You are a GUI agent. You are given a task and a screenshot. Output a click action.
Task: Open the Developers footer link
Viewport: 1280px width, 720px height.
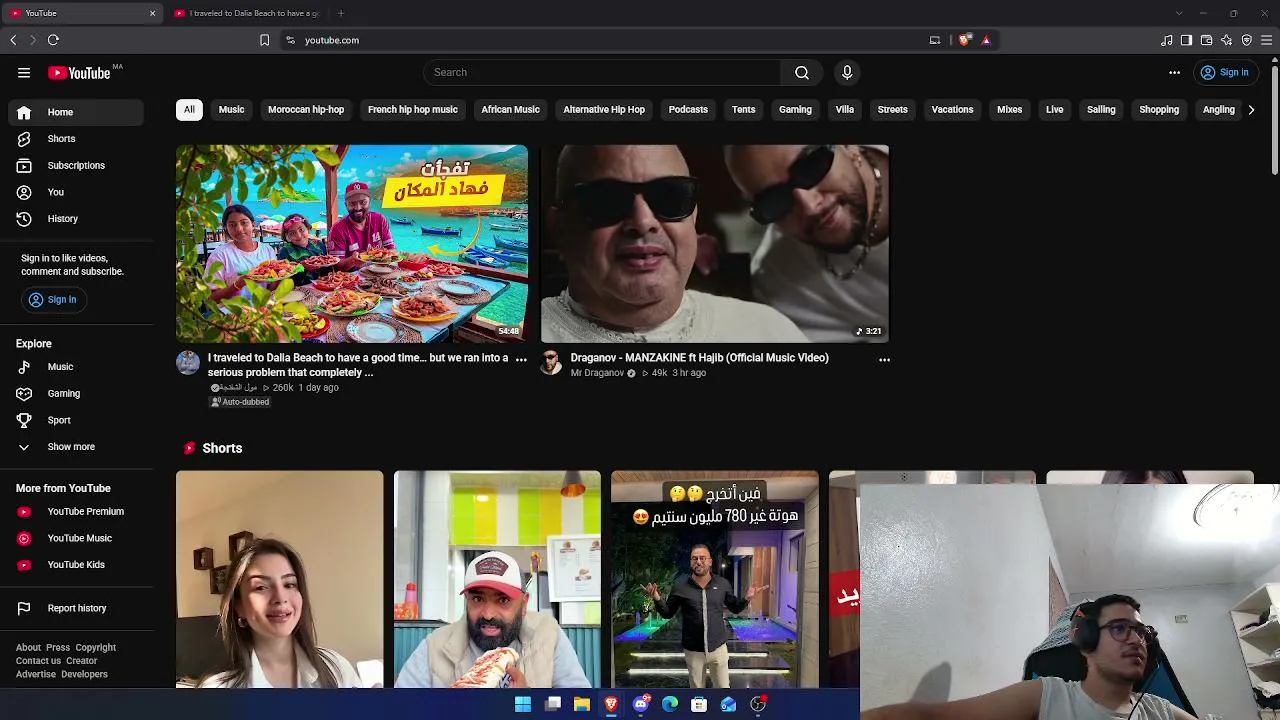coord(84,675)
